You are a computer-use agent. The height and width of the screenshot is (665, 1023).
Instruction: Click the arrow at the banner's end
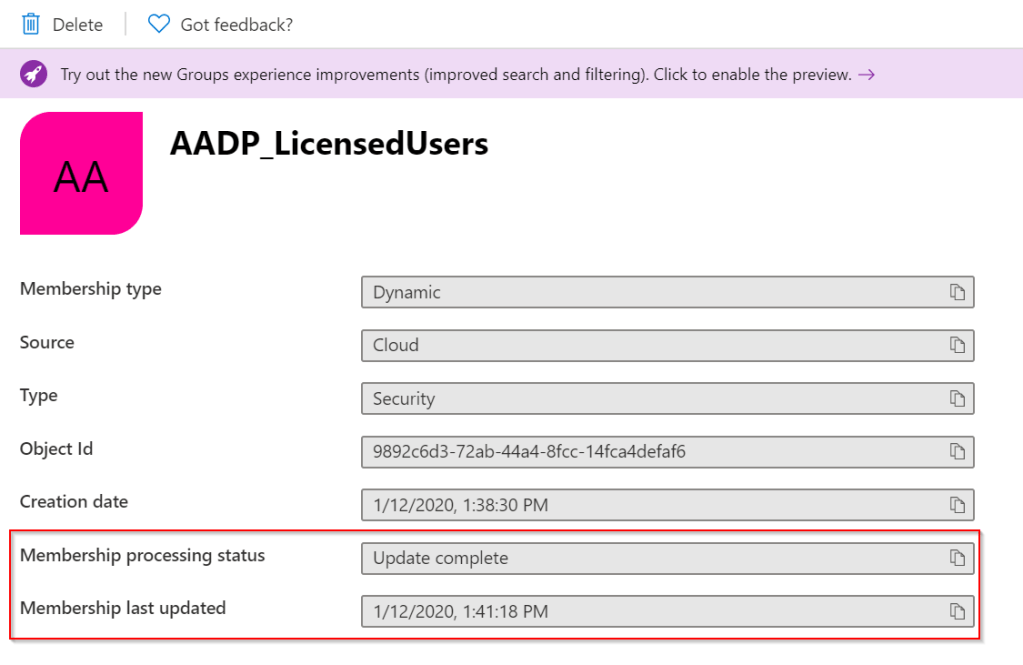tap(866, 75)
